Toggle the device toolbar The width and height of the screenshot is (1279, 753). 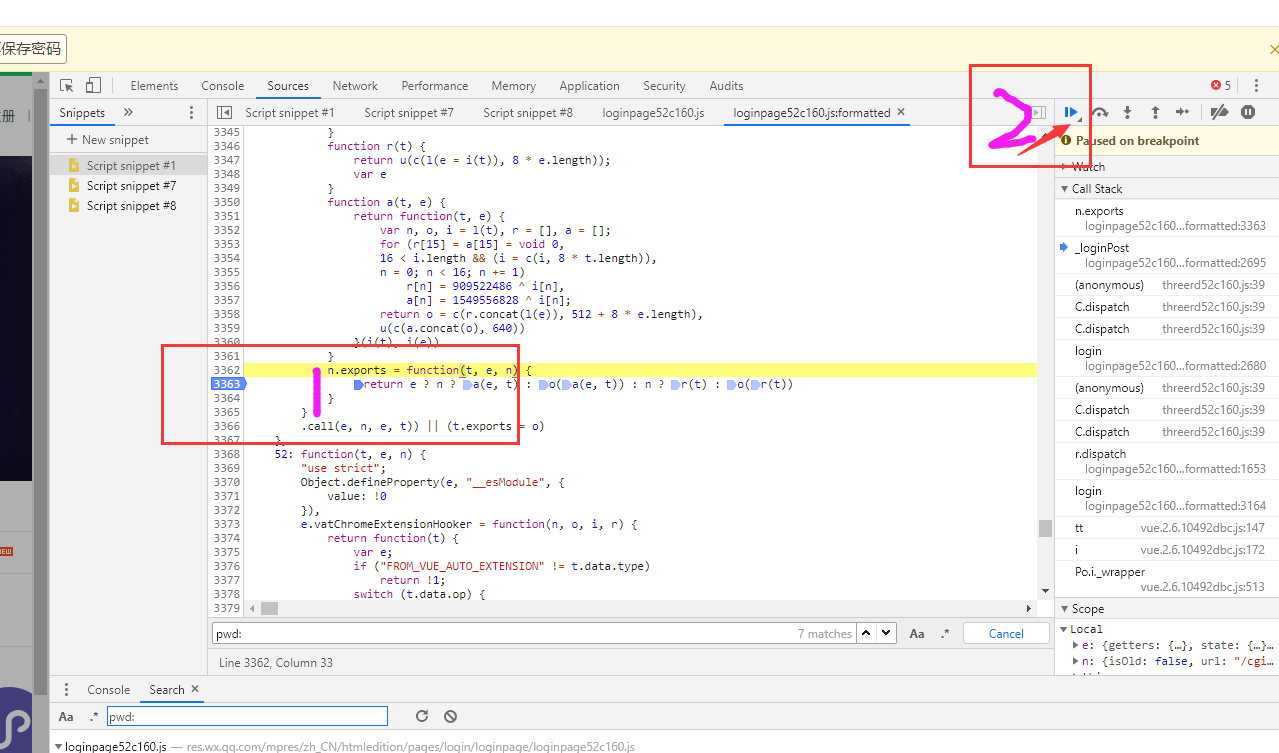click(93, 86)
